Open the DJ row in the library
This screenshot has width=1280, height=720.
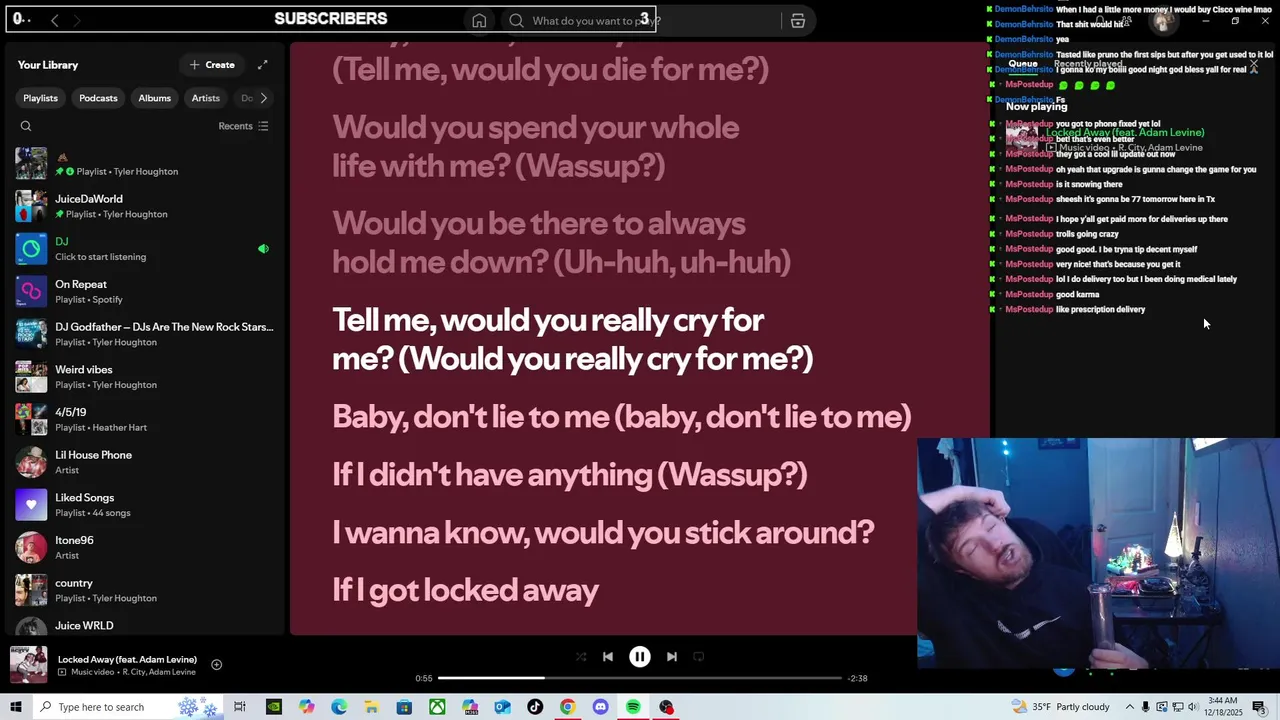(143, 249)
